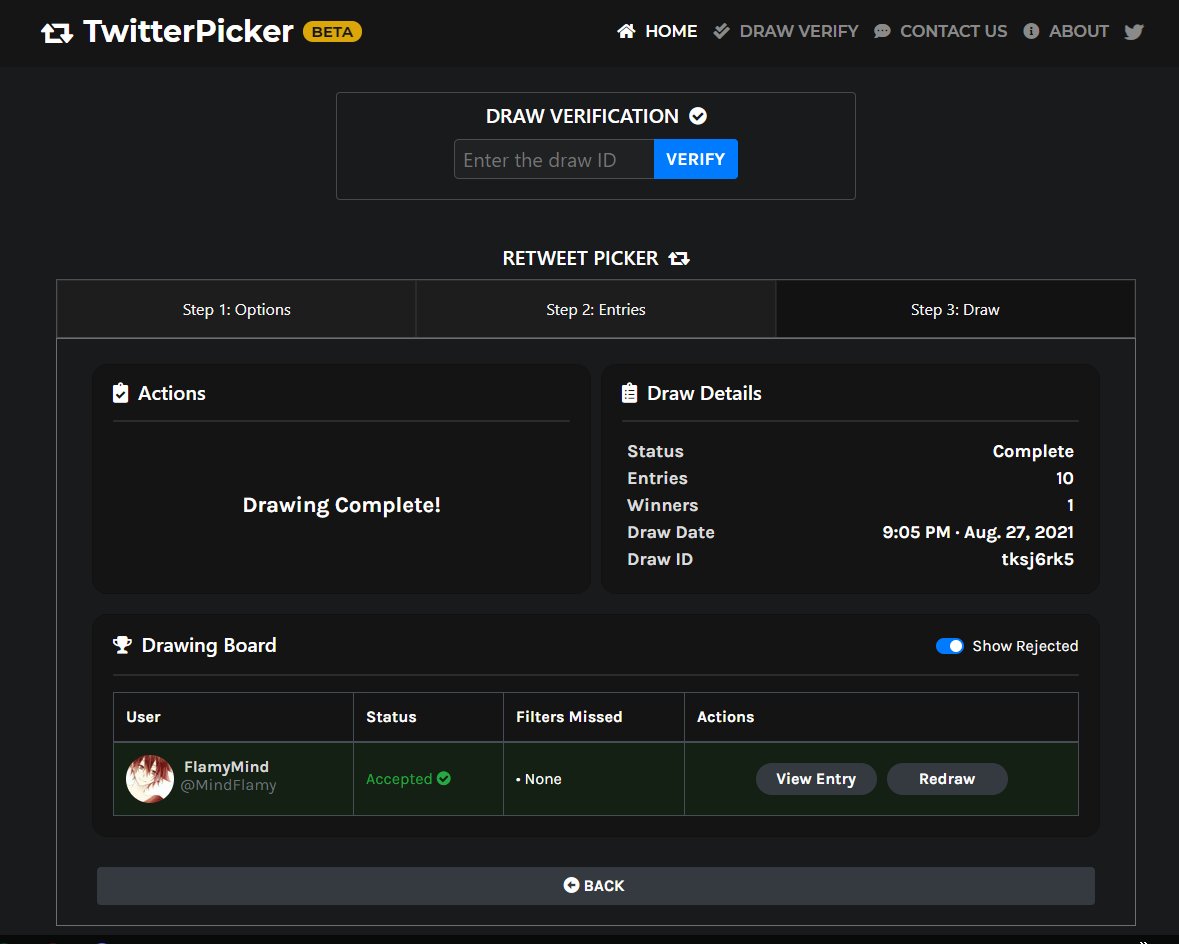The image size is (1179, 944).
Task: Click the DRAW VERIFICATION heading
Action: (x=582, y=116)
